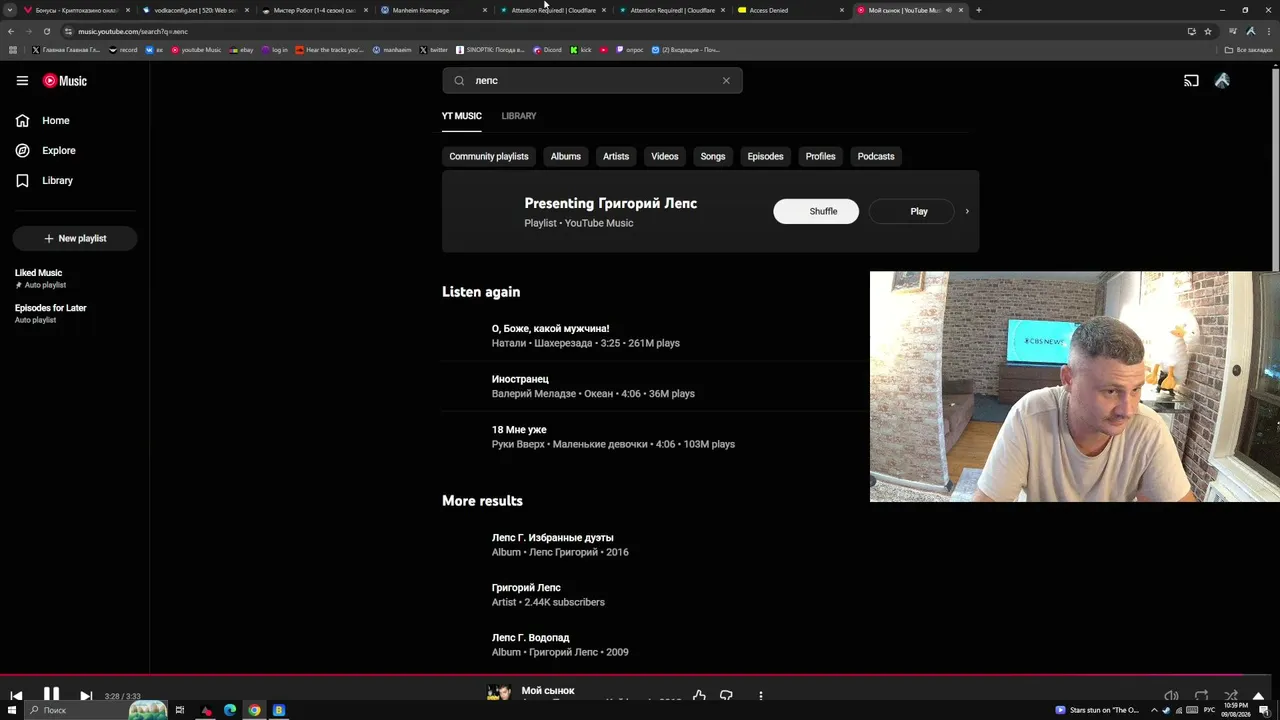Screen dimensions: 1280x720
Task: Pause the playing song
Action: pyautogui.click(x=51, y=694)
